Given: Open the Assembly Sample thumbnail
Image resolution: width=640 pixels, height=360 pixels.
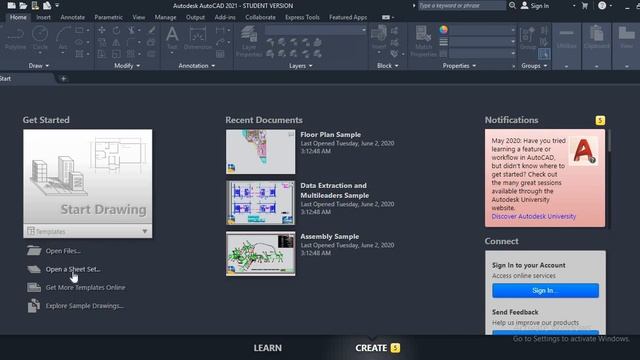Looking at the screenshot, I should [260, 254].
